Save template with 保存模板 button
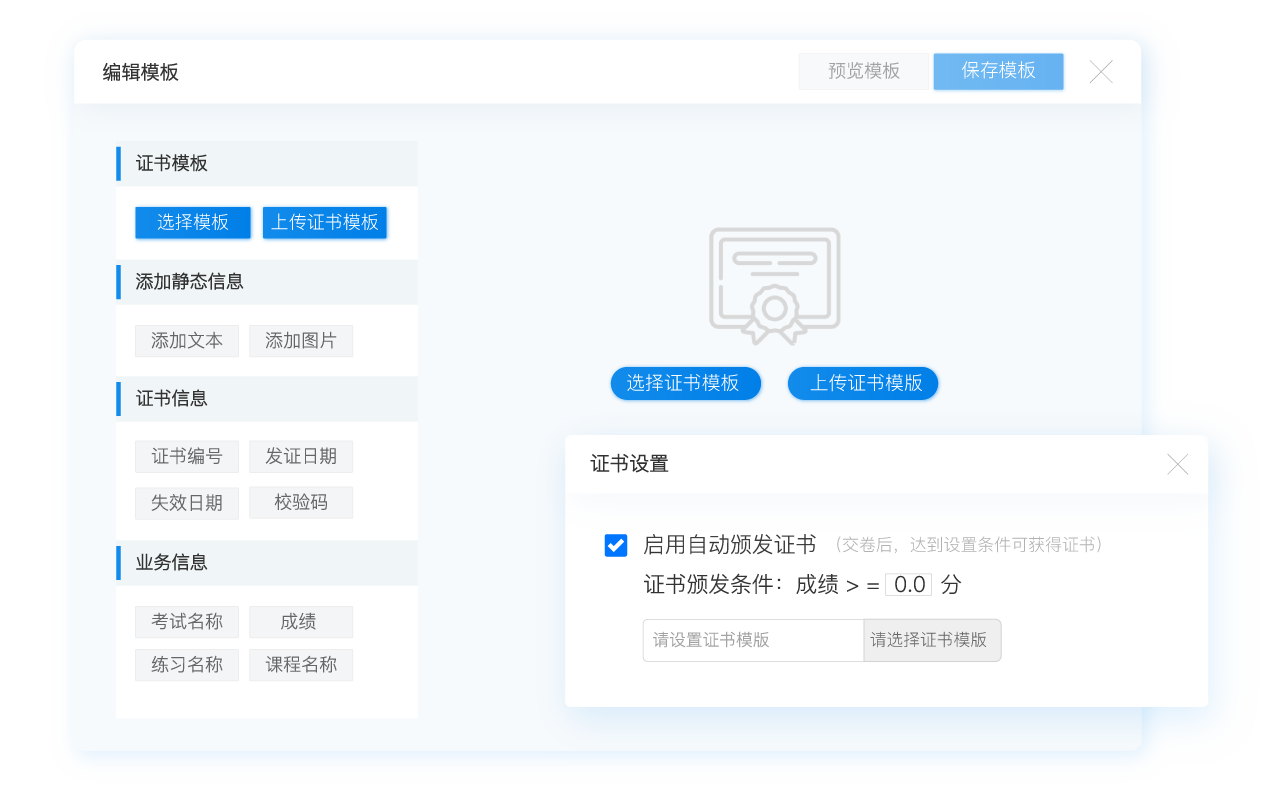Viewport: 1280px width, 790px height. (x=998, y=71)
